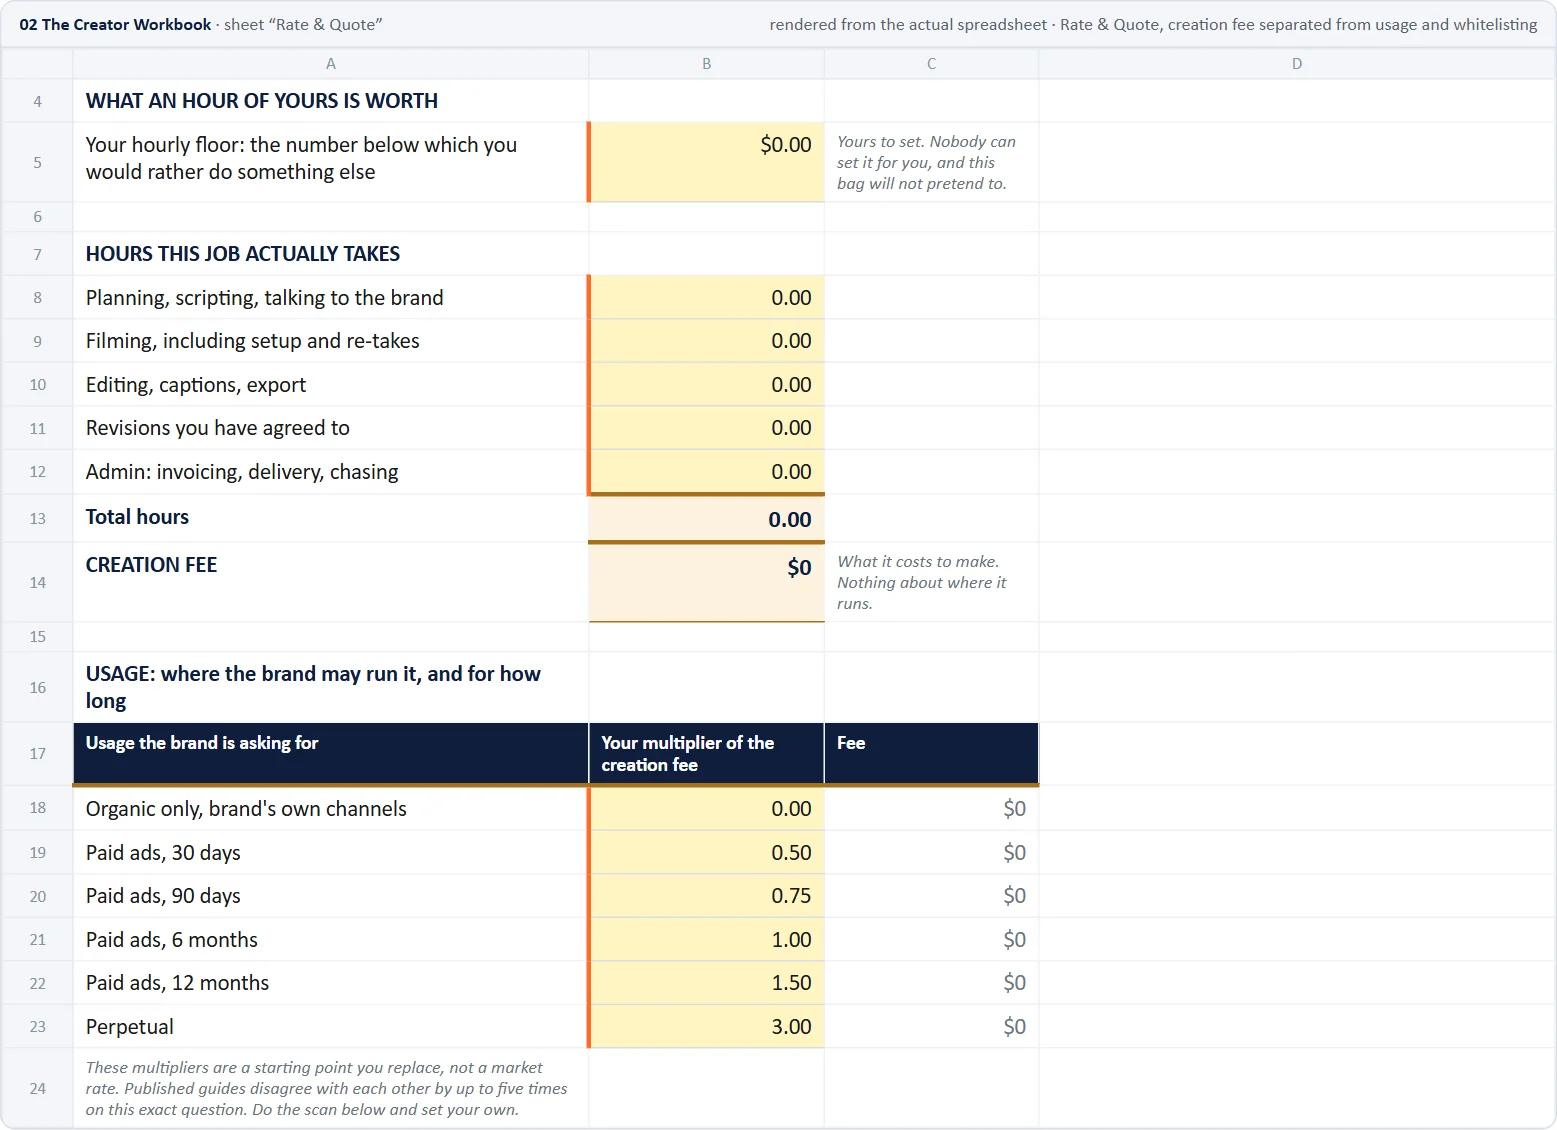This screenshot has width=1557, height=1130.
Task: Click the '02 The Creator Workbook' title
Action: point(115,24)
